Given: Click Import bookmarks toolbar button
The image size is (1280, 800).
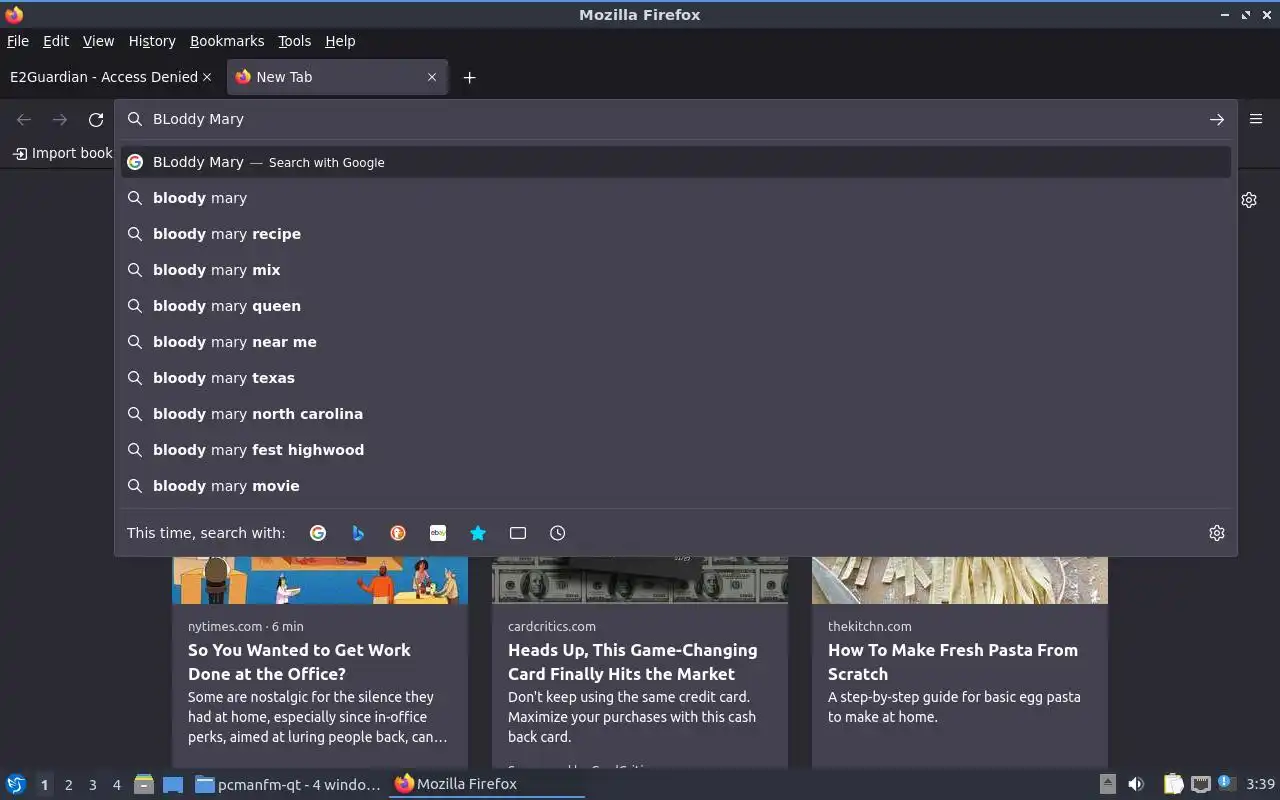Looking at the screenshot, I should pyautogui.click(x=62, y=153).
